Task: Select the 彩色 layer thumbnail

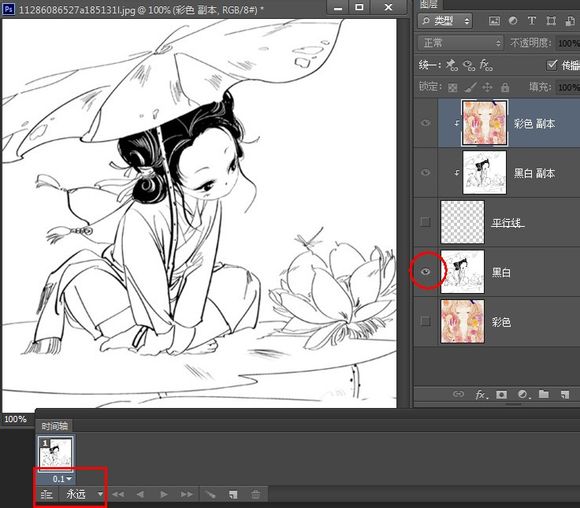Action: [x=462, y=322]
